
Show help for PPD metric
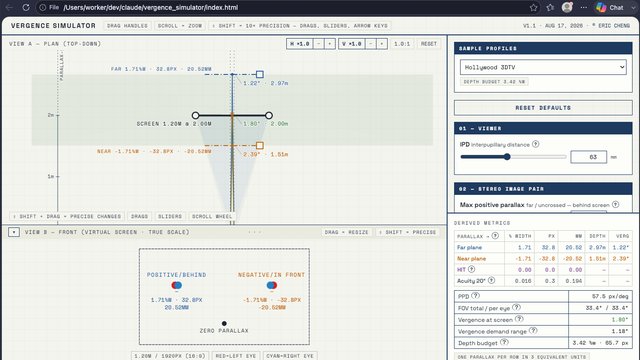click(x=476, y=296)
